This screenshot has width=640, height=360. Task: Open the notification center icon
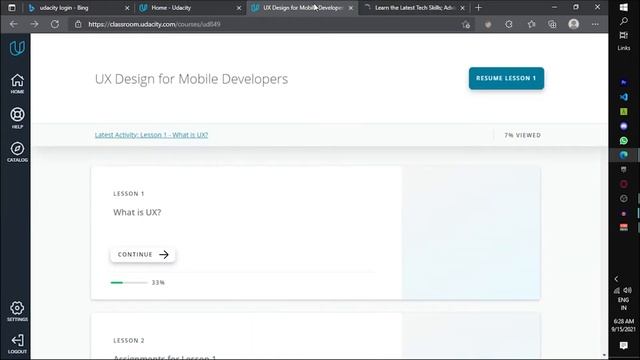coord(624,346)
